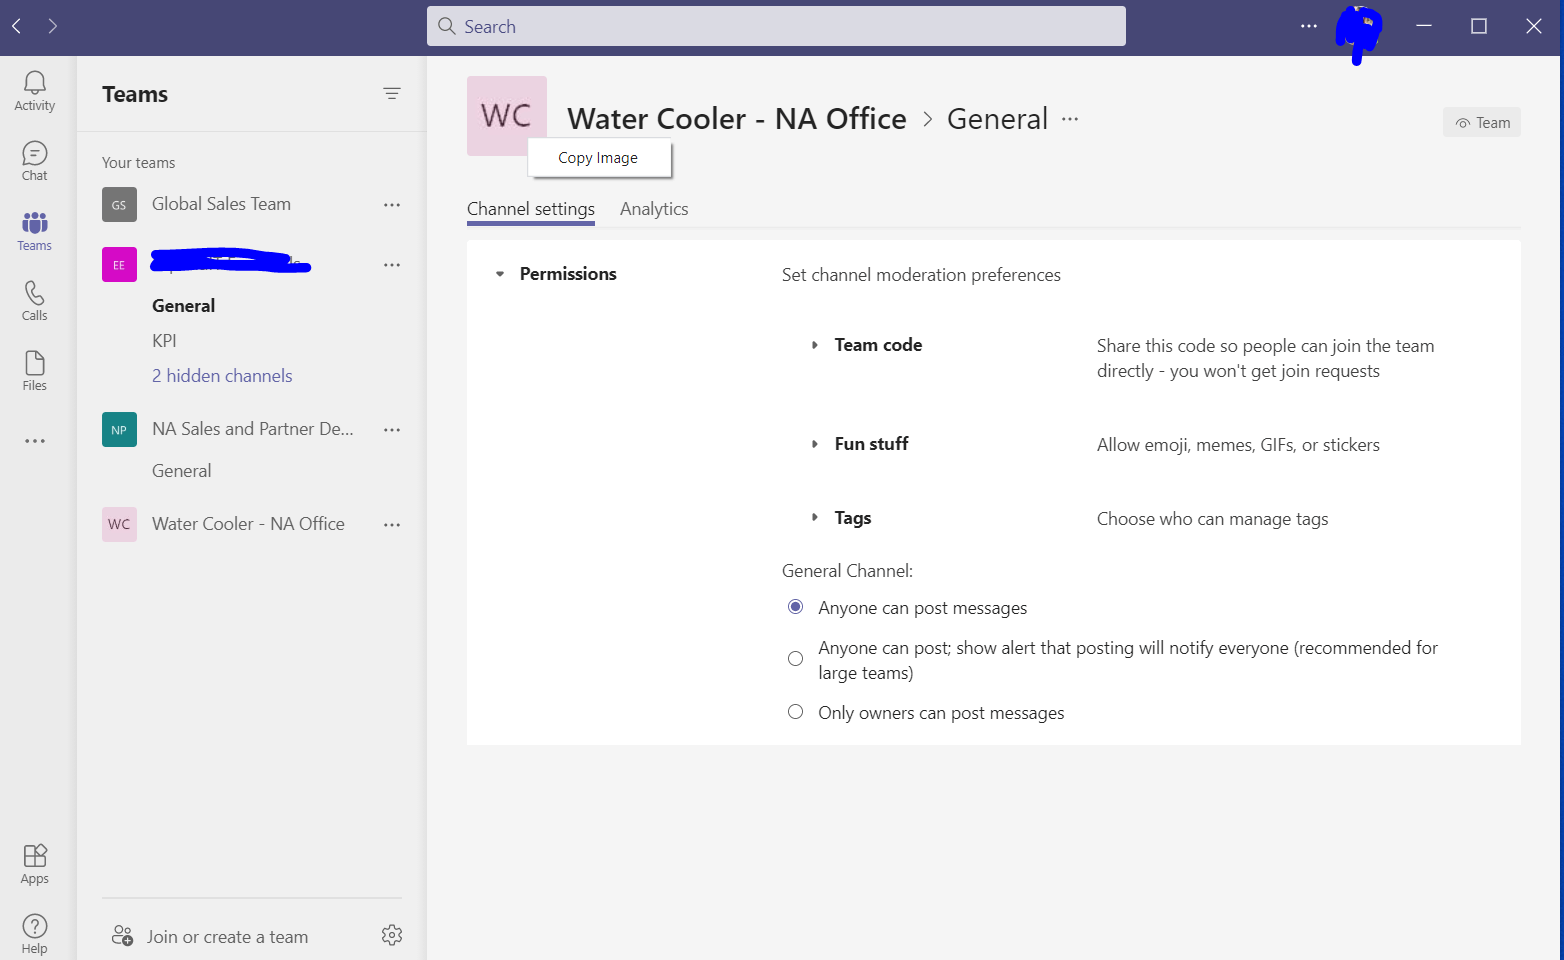Click the filter teams icon
This screenshot has height=960, width=1564.
[392, 94]
